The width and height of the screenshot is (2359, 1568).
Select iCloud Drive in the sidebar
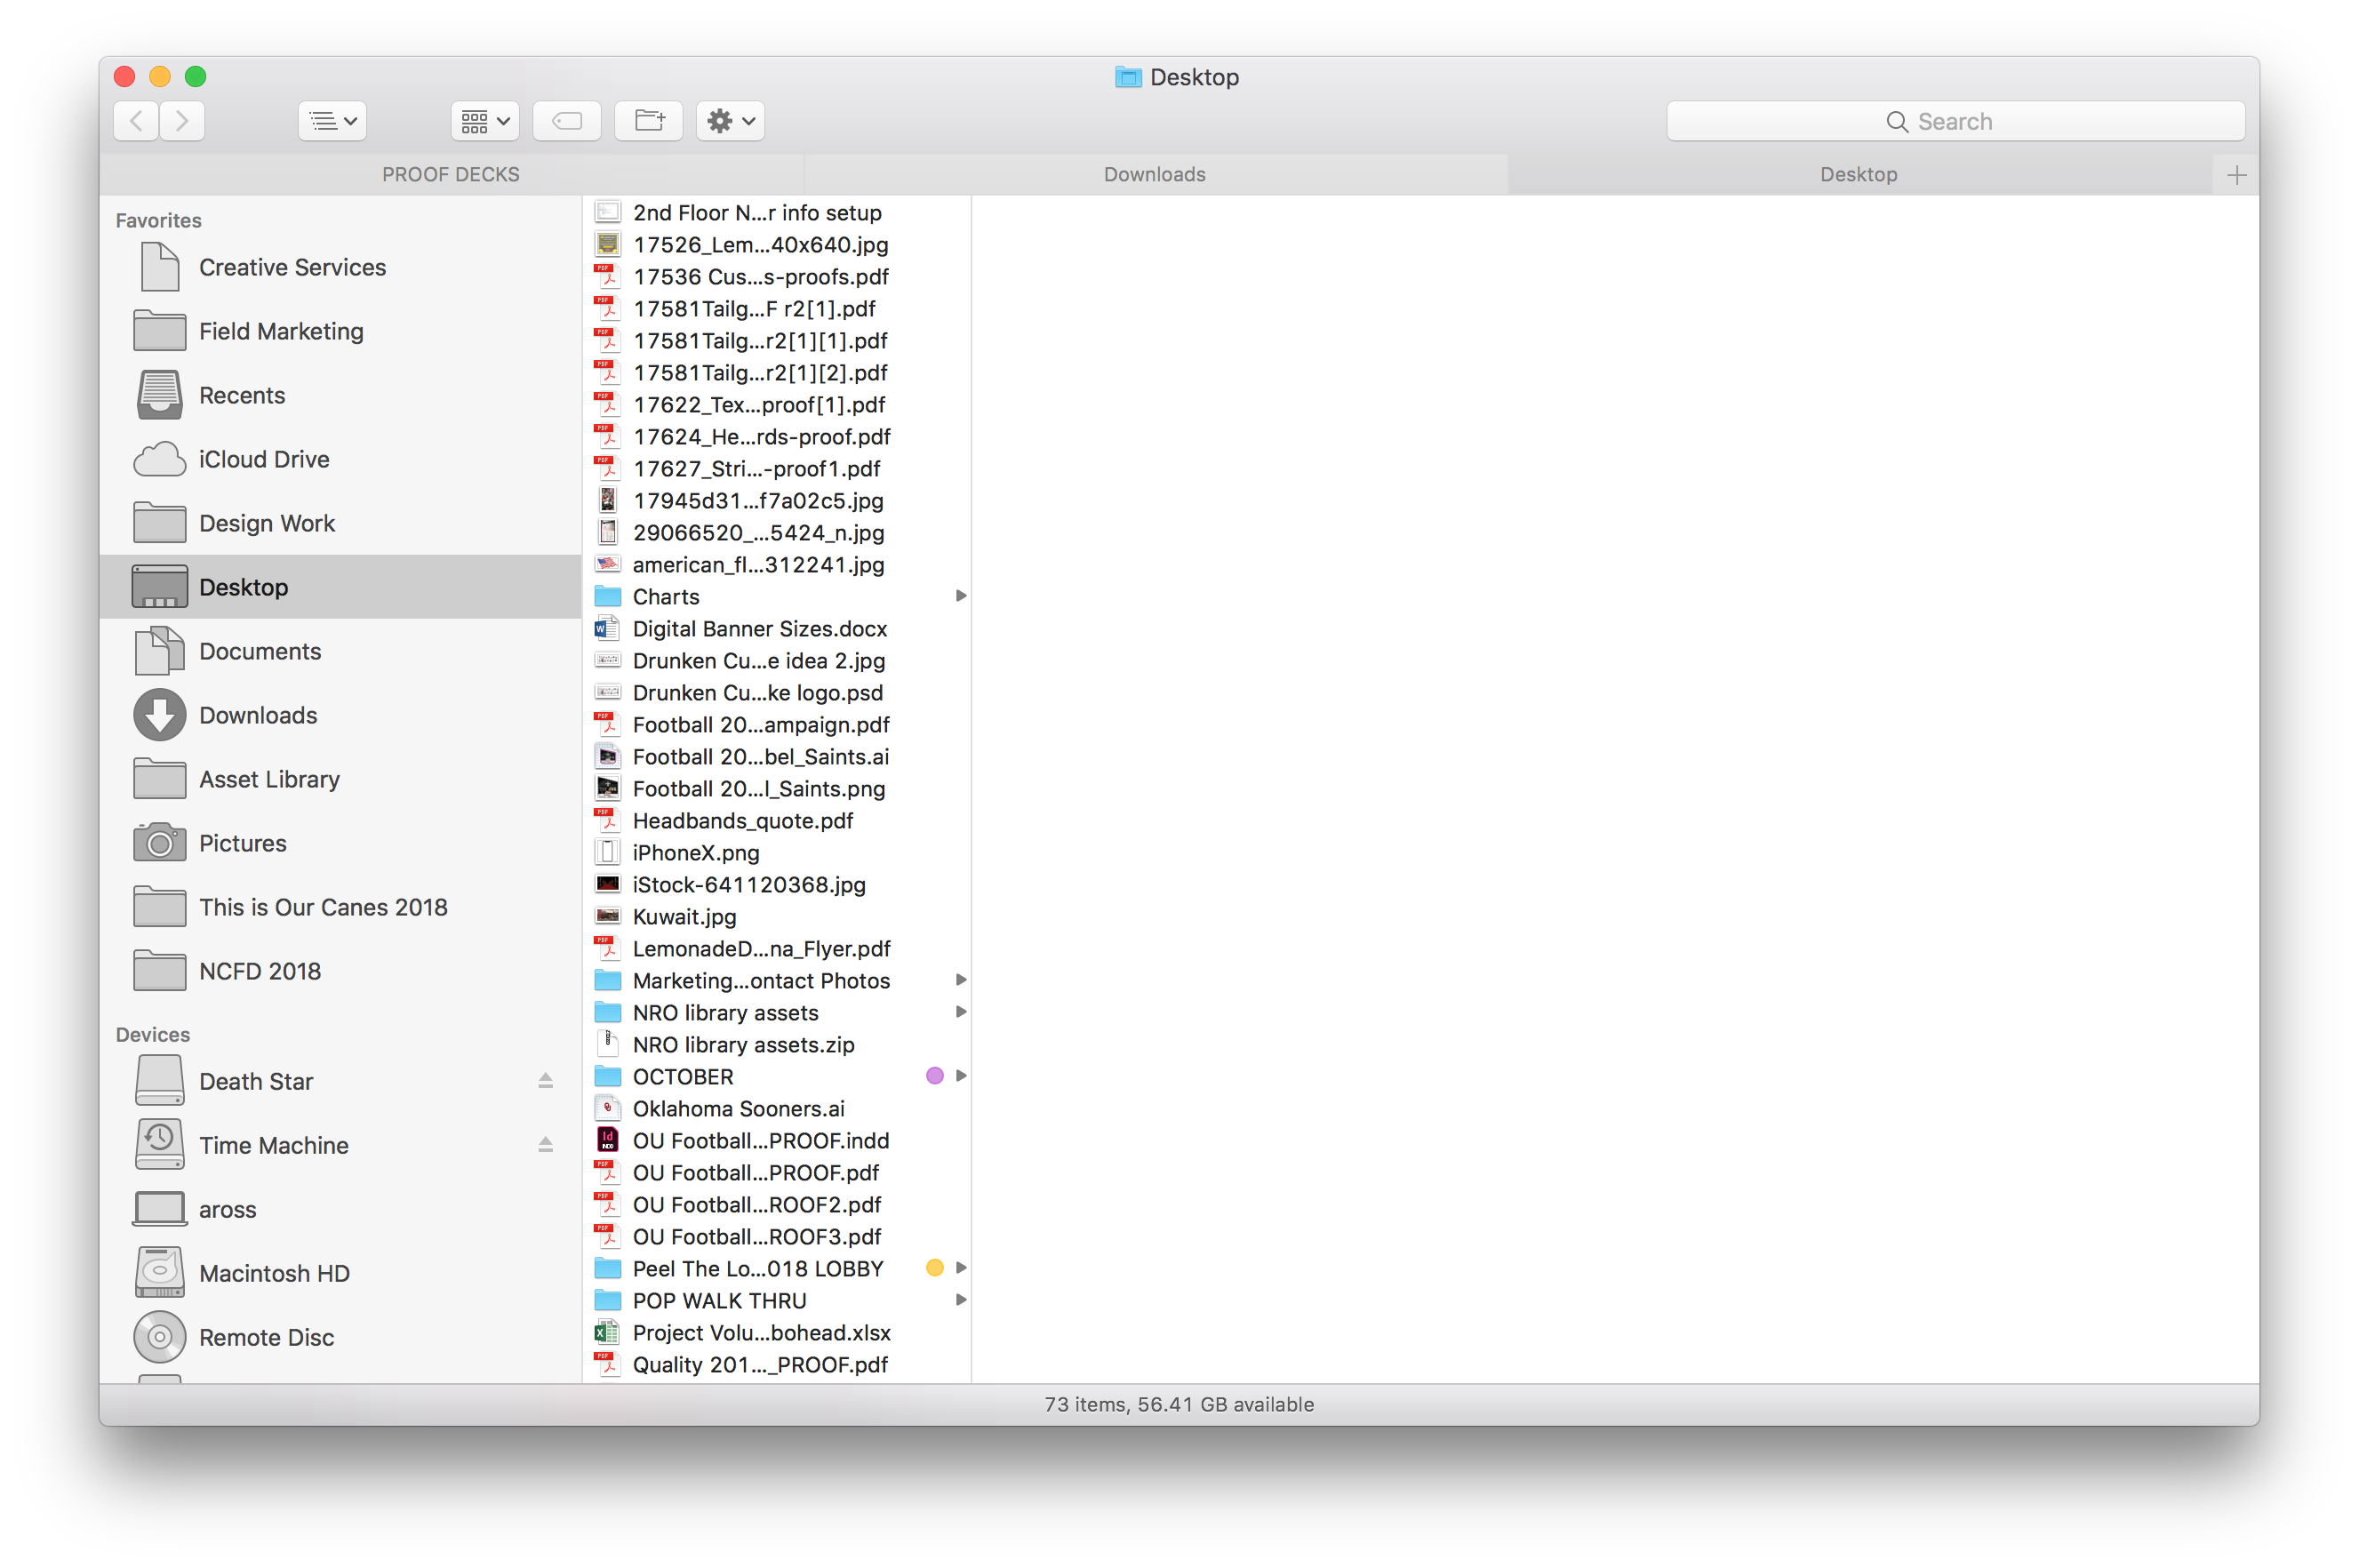(x=263, y=459)
